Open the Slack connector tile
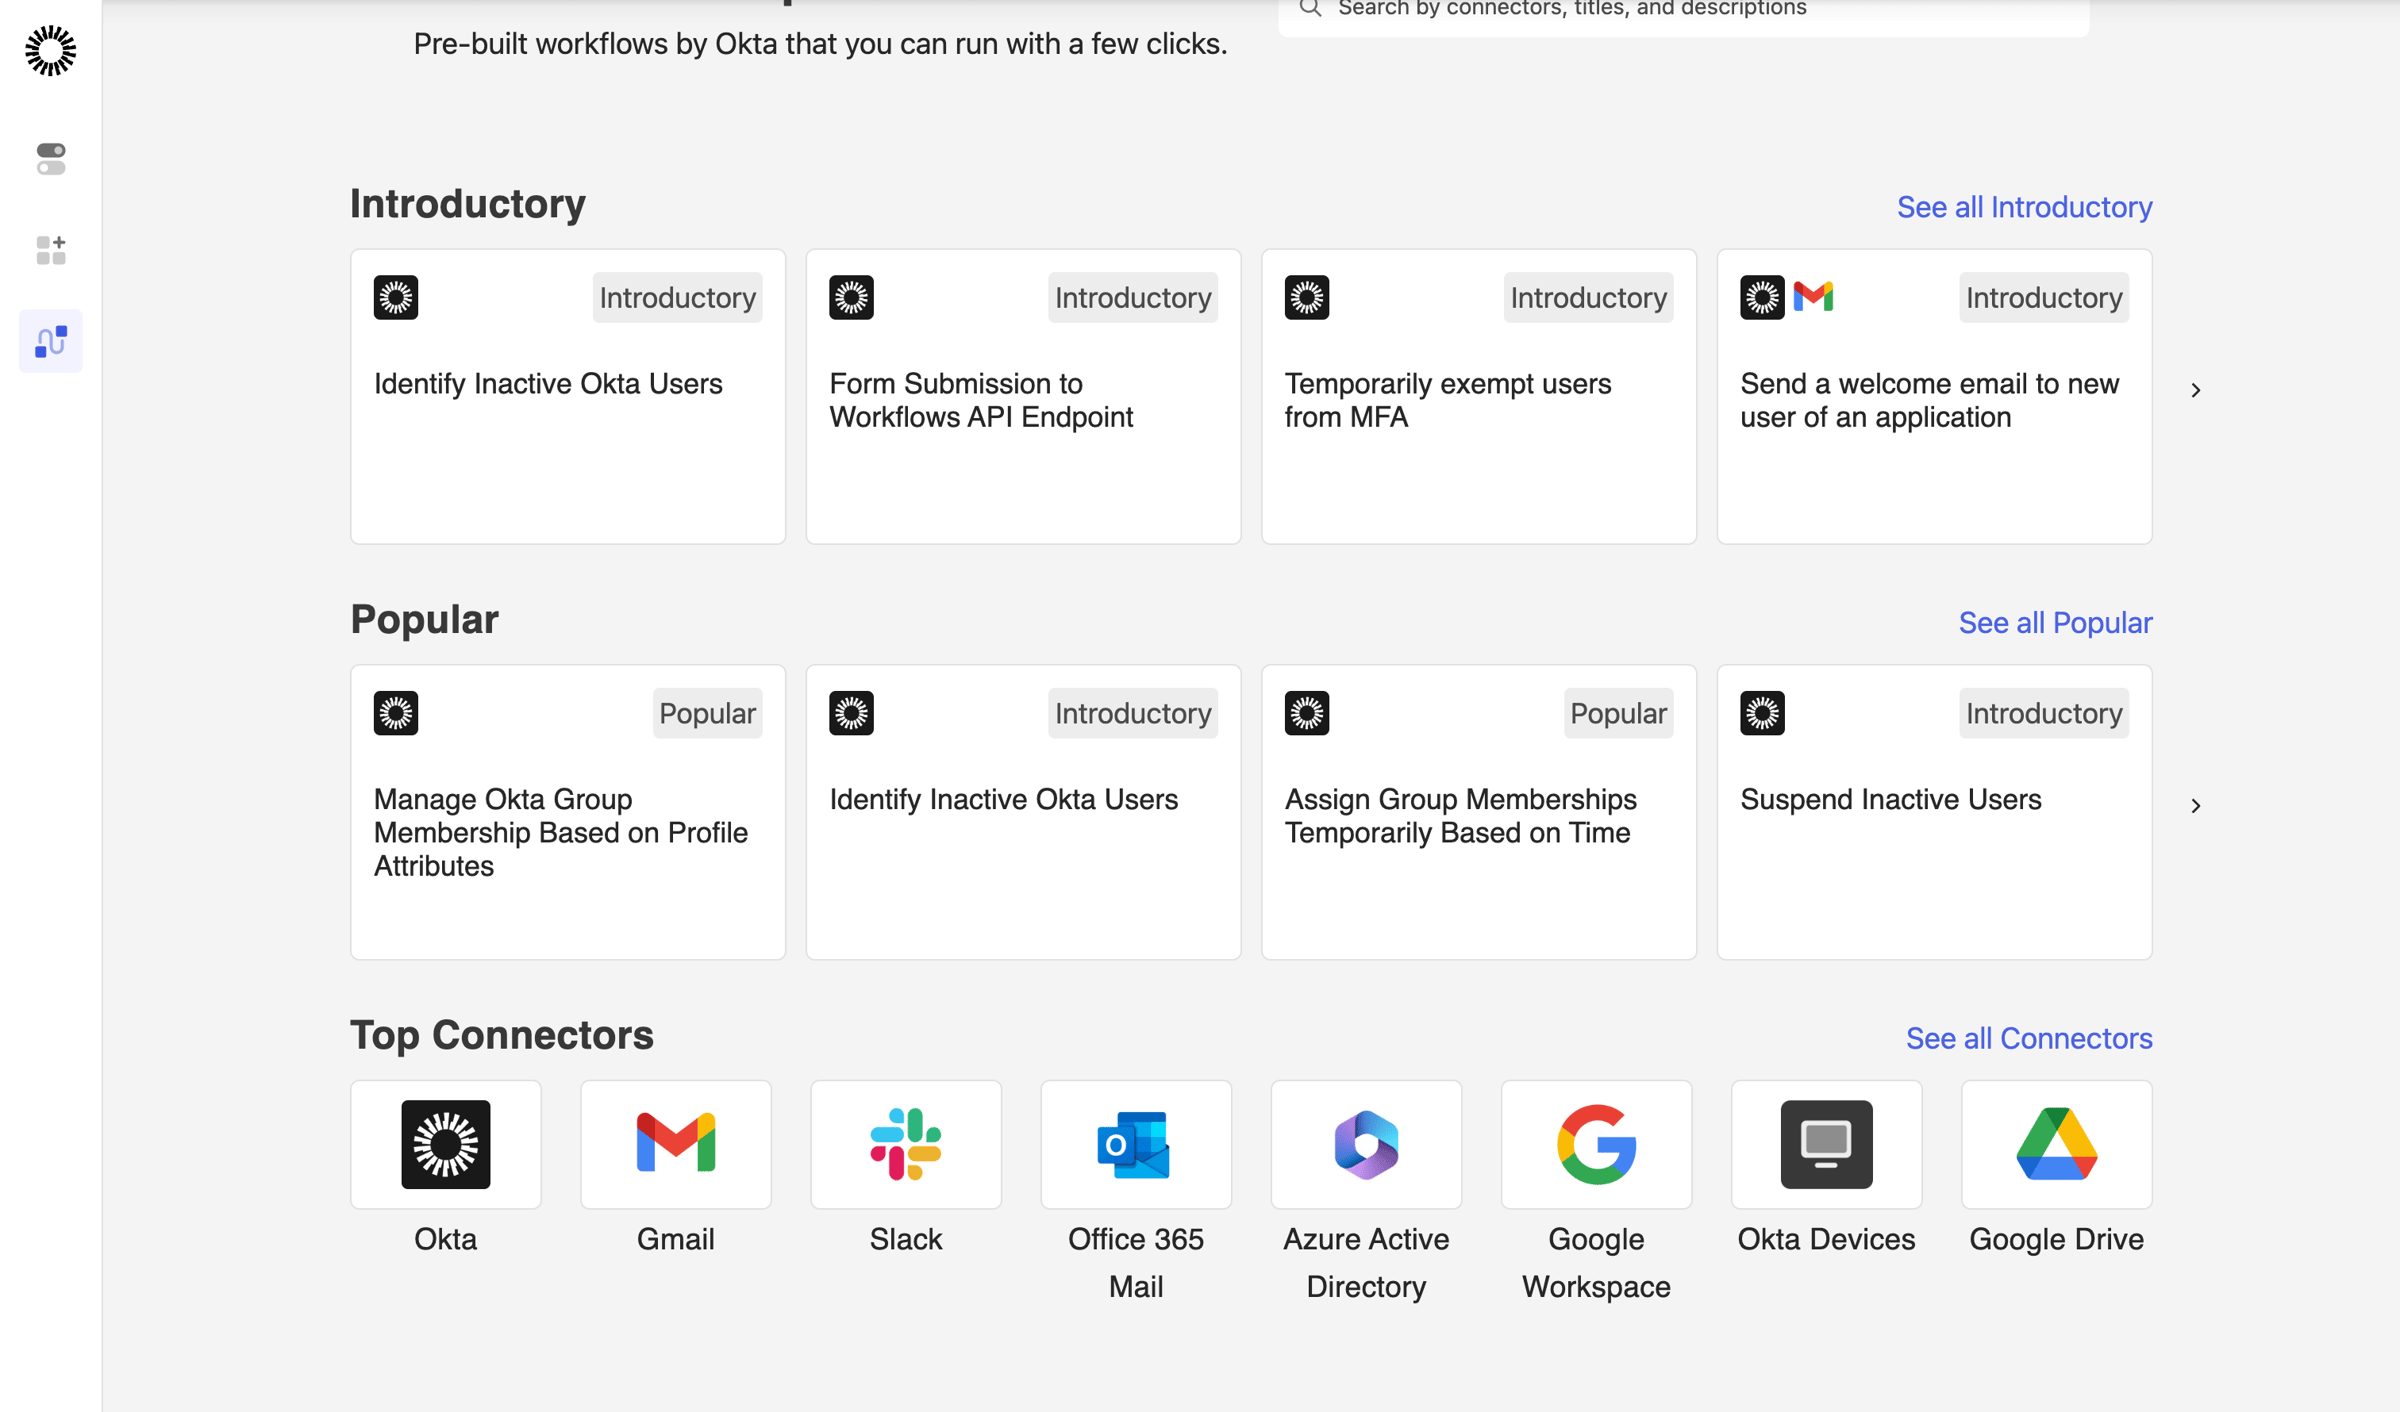 (x=906, y=1144)
